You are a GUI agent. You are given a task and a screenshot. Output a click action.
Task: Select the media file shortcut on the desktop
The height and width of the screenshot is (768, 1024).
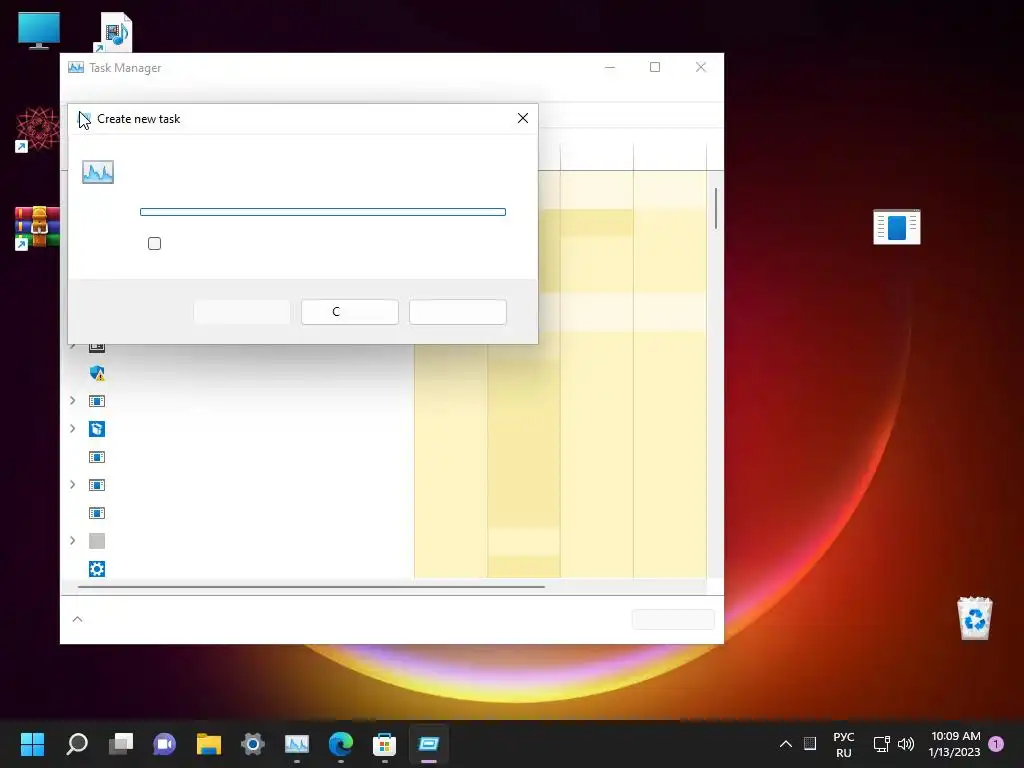[114, 31]
